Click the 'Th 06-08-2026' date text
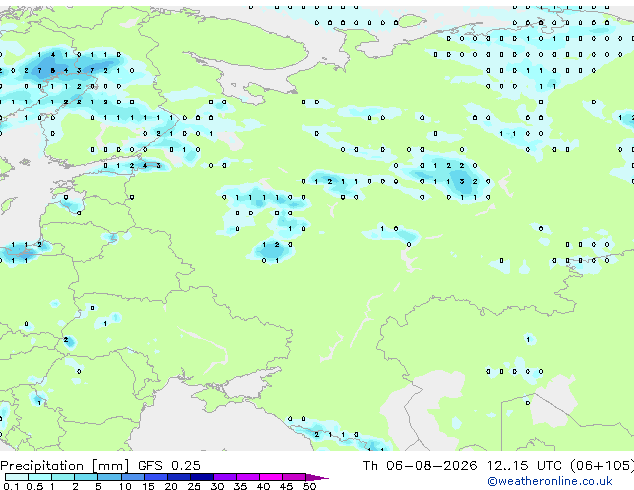 (x=420, y=465)
